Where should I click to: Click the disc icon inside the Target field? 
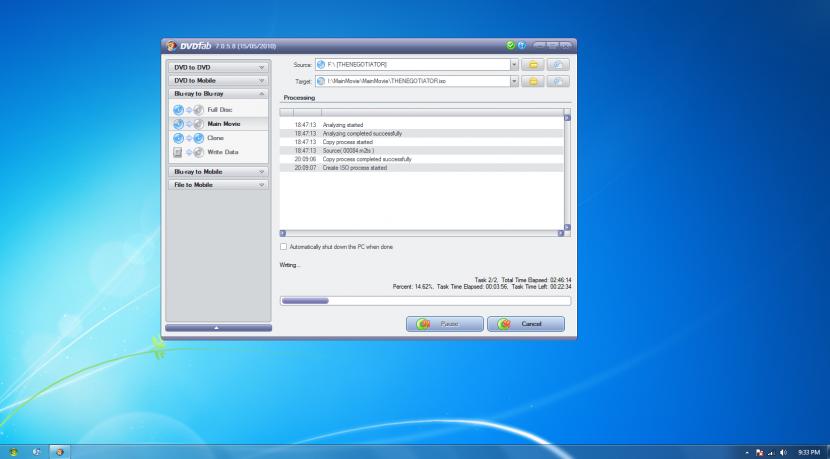pos(321,81)
